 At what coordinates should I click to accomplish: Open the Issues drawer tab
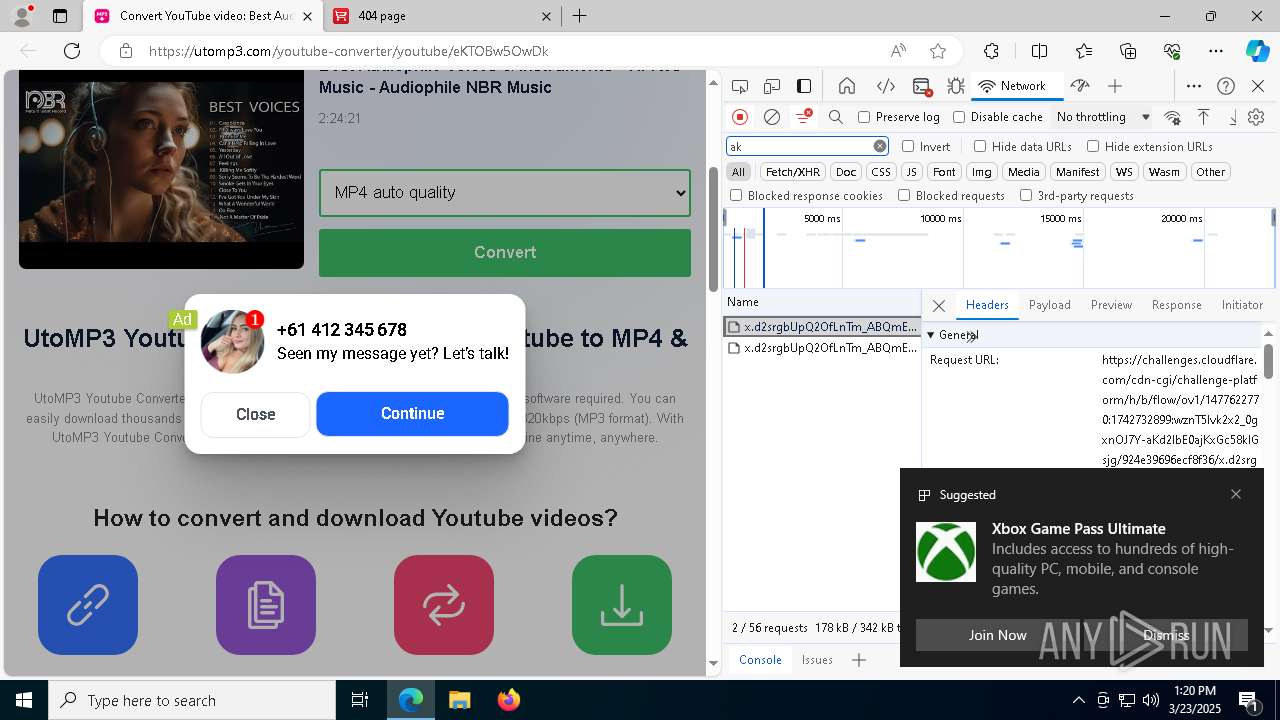point(817,660)
